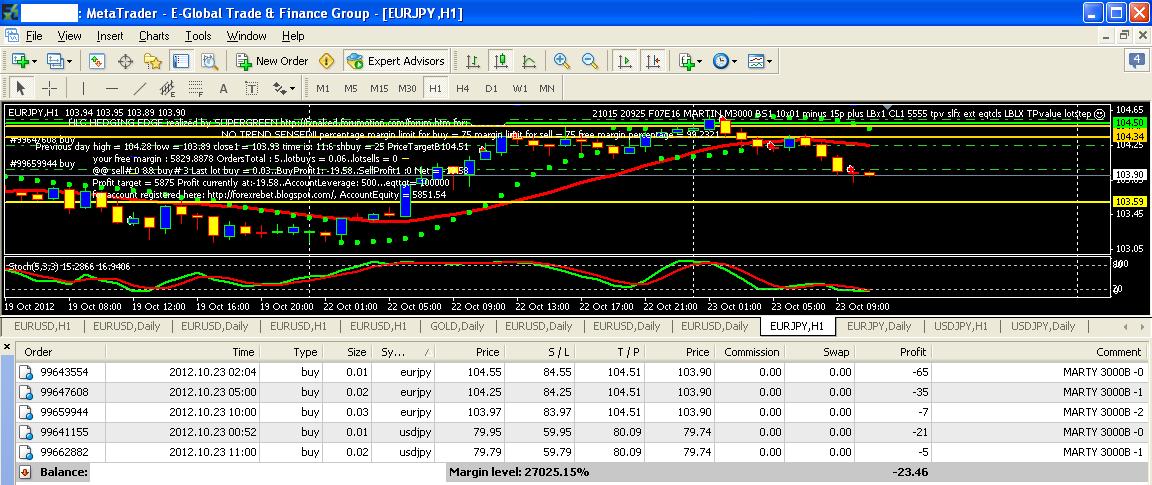
Task: Zoom in on the chart
Action: click(562, 61)
